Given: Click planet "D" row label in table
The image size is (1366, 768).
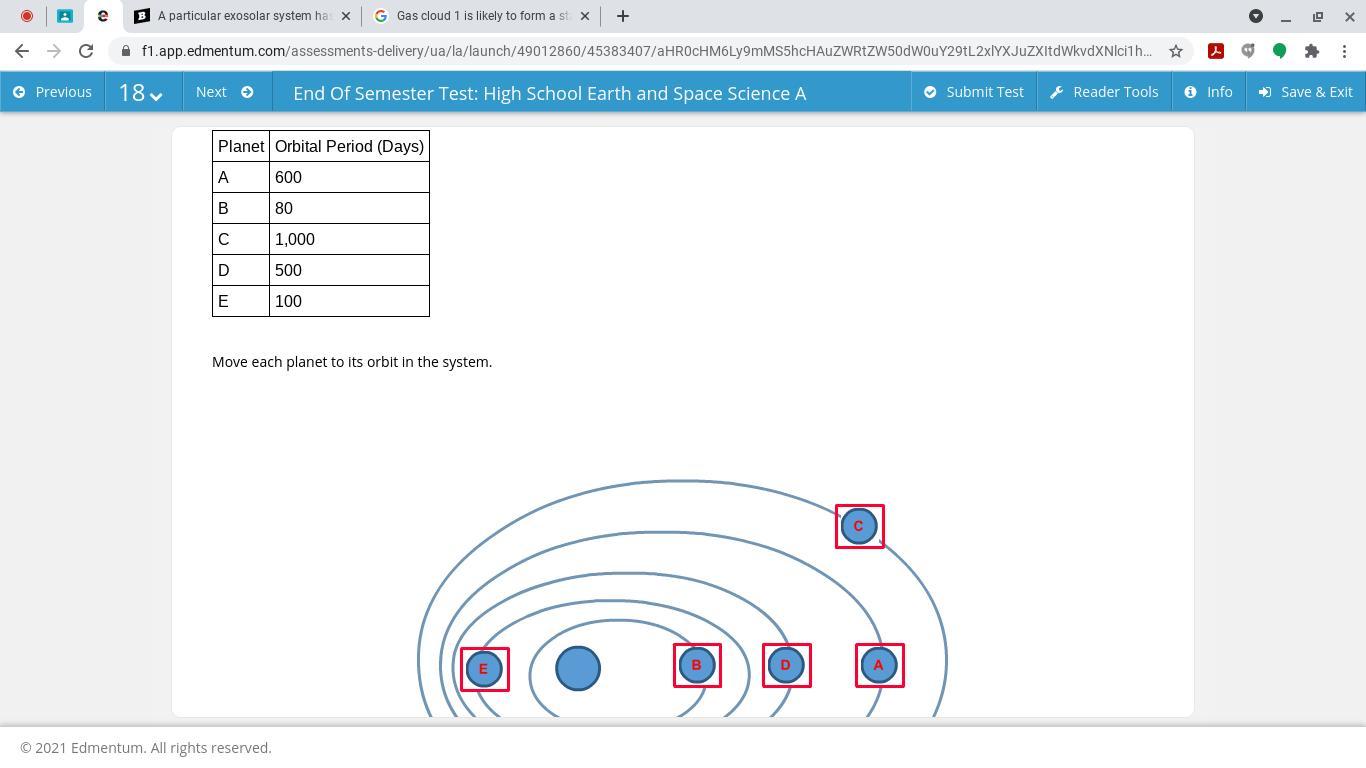Looking at the screenshot, I should coord(241,270).
